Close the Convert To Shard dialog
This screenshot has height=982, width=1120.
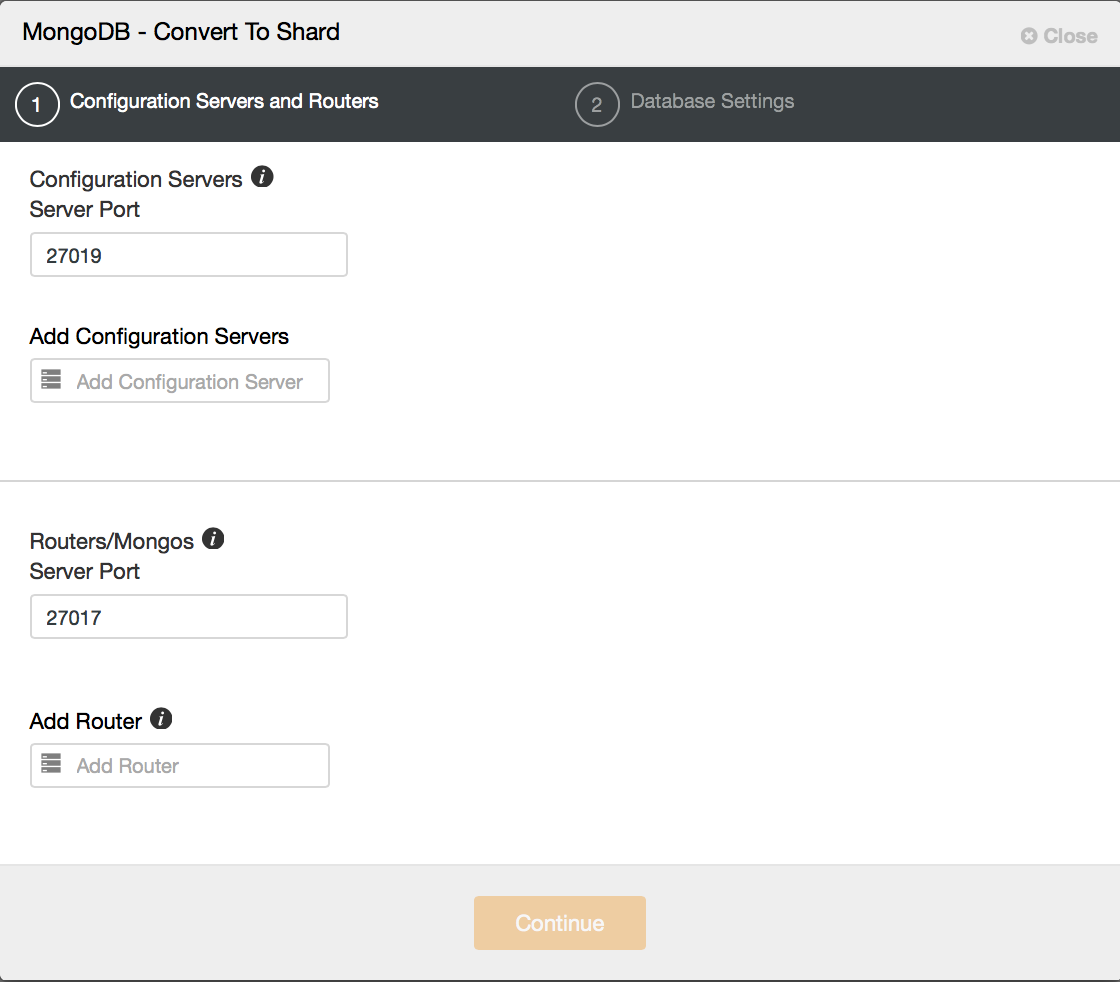1059,36
